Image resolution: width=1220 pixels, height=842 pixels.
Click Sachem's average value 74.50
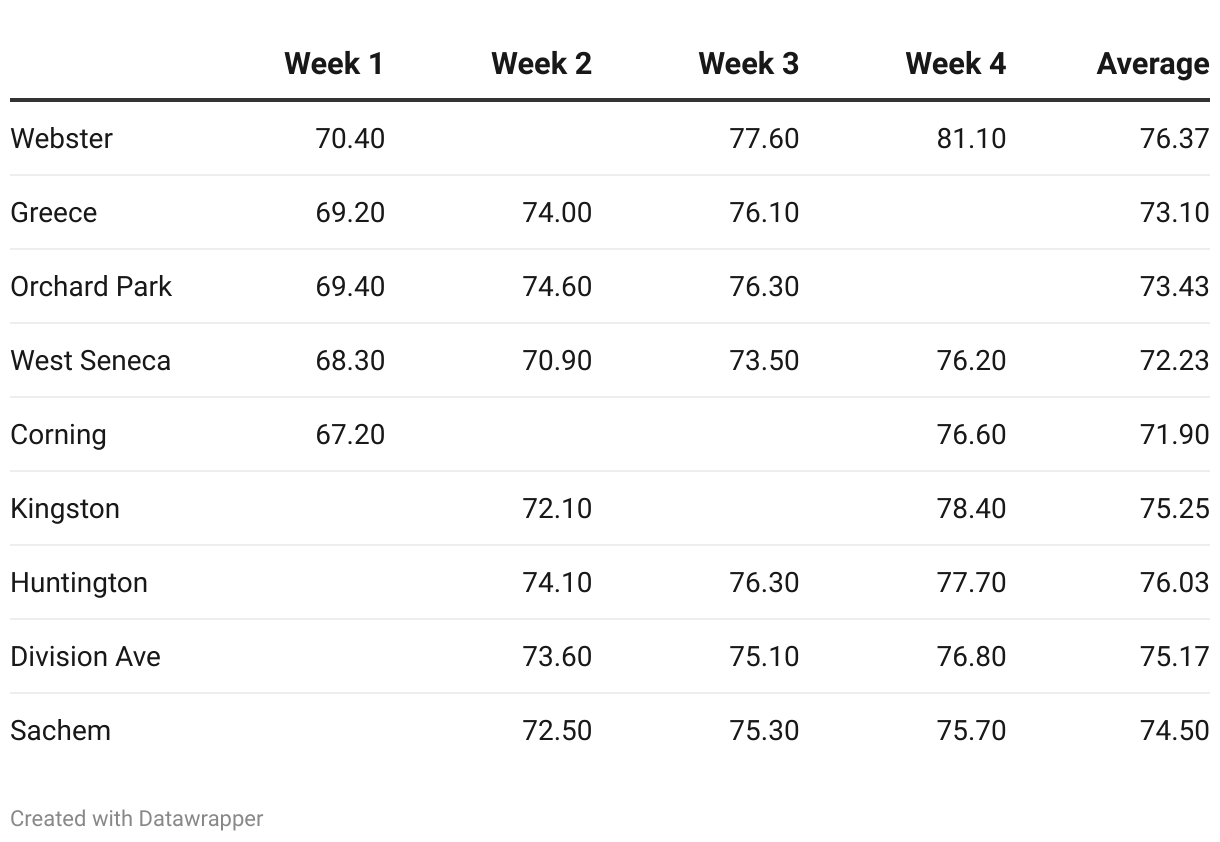1174,730
